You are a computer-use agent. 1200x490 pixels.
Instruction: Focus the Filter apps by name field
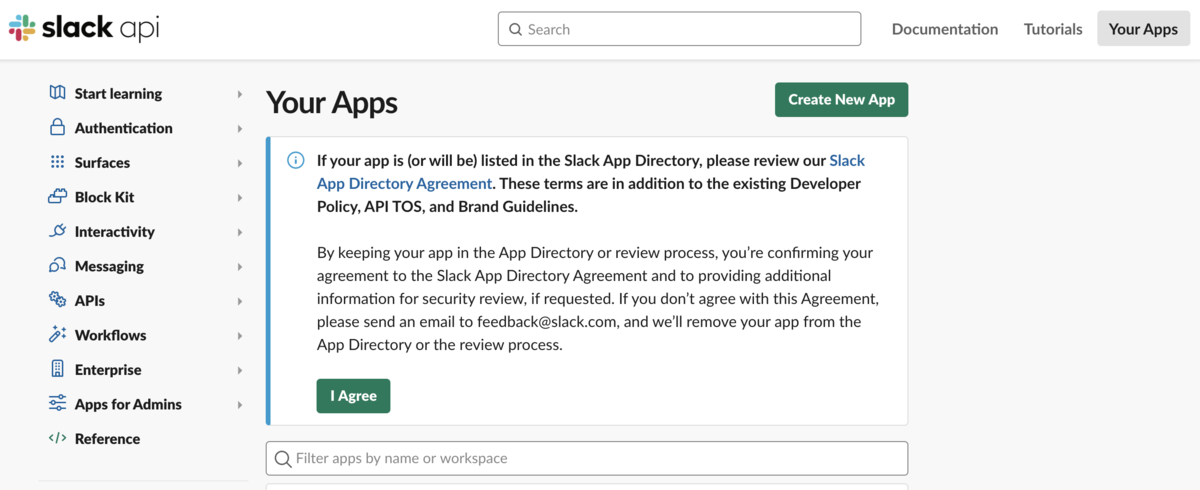pyautogui.click(x=587, y=458)
